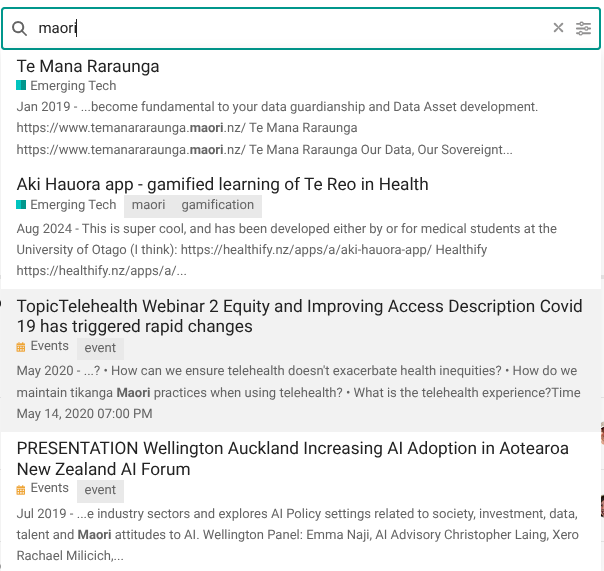Click the "event" tag on Telehealth Webinar
This screenshot has height=571, width=604.
100,348
